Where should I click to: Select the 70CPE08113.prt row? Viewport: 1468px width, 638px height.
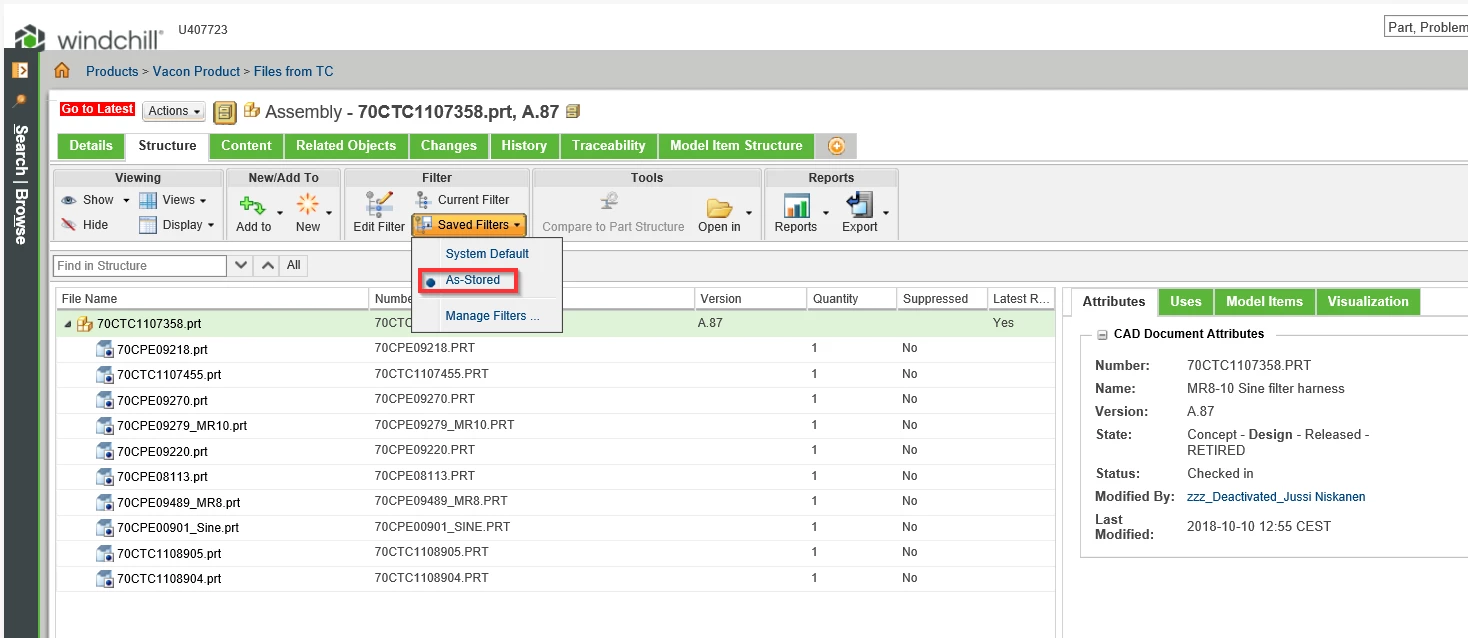555,476
